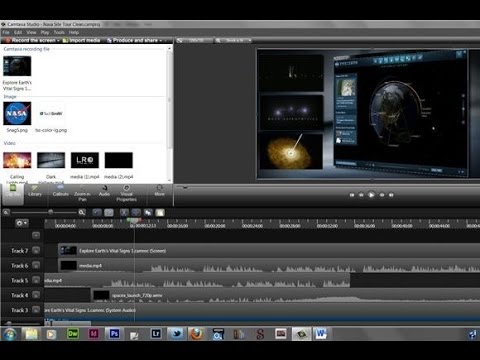This screenshot has height=360, width=480.
Task: Click the Undo icon in timeline toolbar
Action: 97,212
